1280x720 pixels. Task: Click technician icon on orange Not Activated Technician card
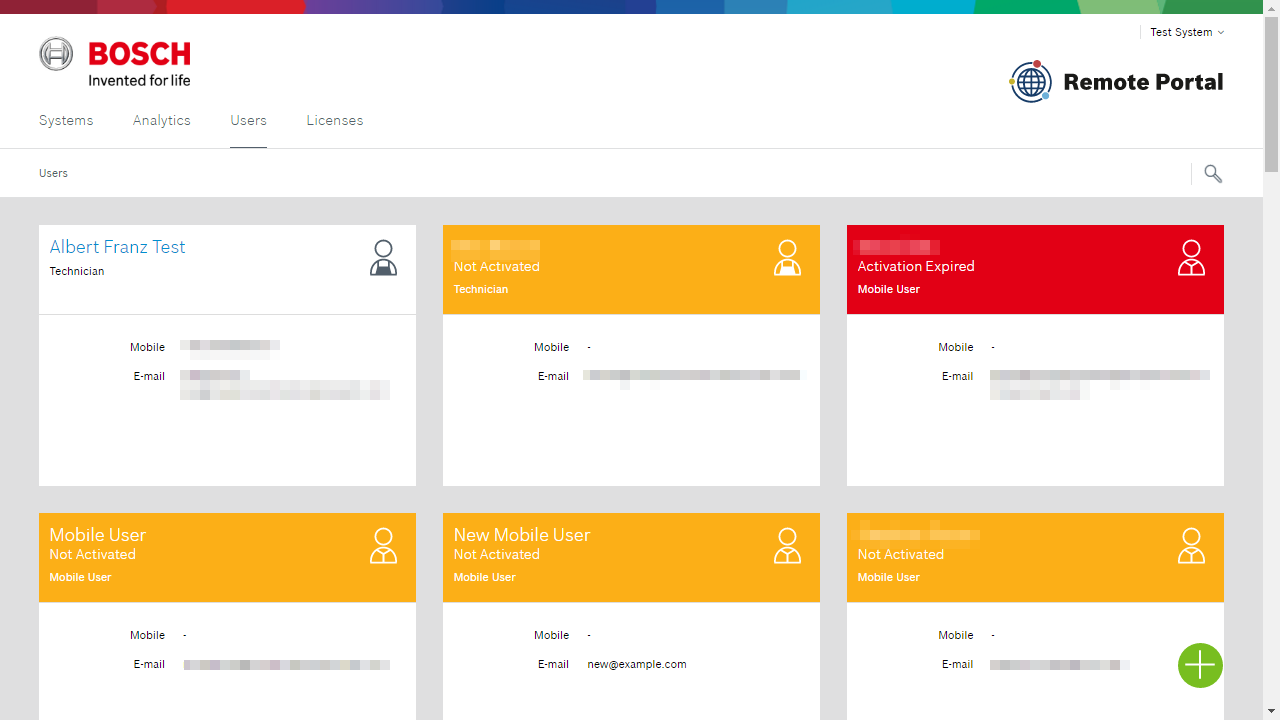[787, 258]
